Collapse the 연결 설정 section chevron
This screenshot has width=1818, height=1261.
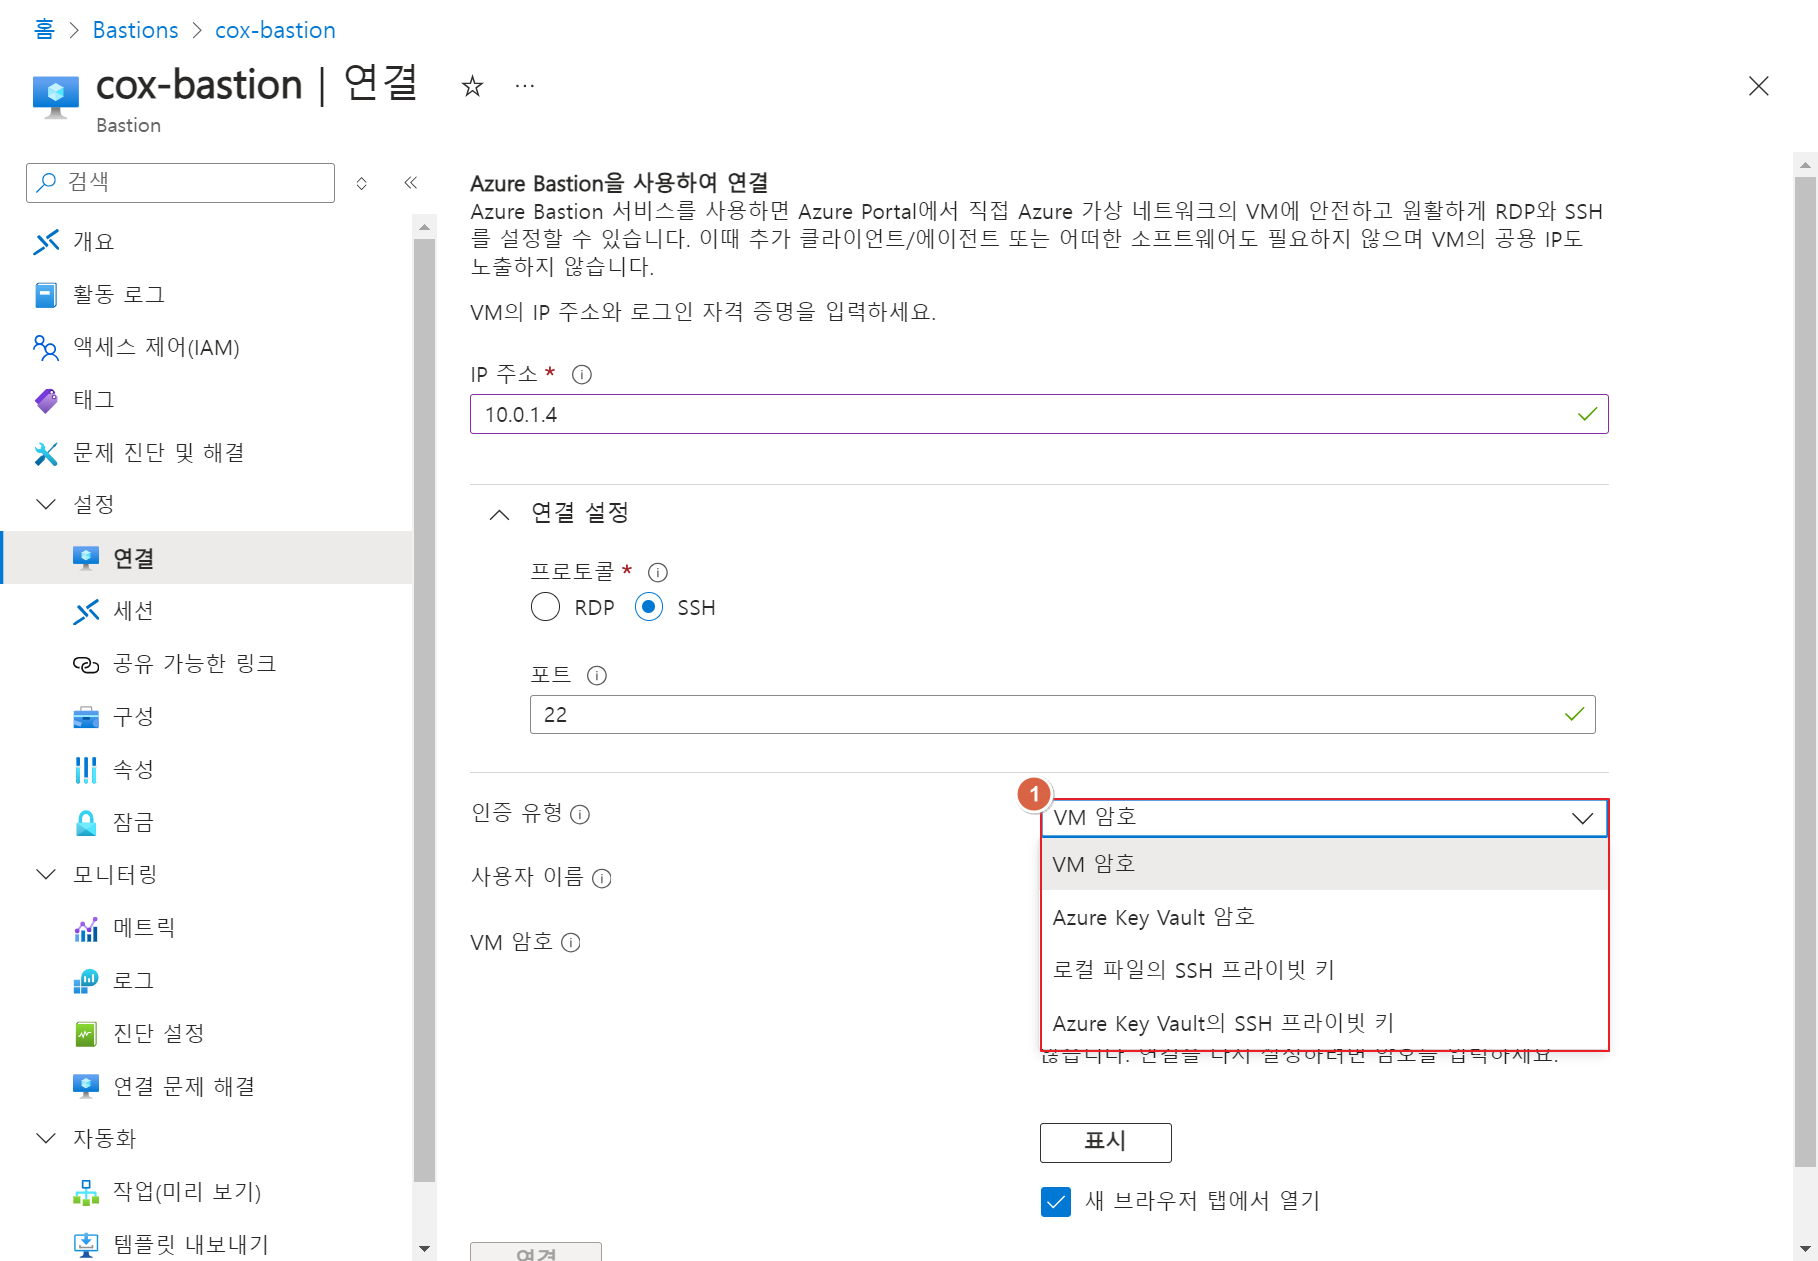(x=499, y=514)
